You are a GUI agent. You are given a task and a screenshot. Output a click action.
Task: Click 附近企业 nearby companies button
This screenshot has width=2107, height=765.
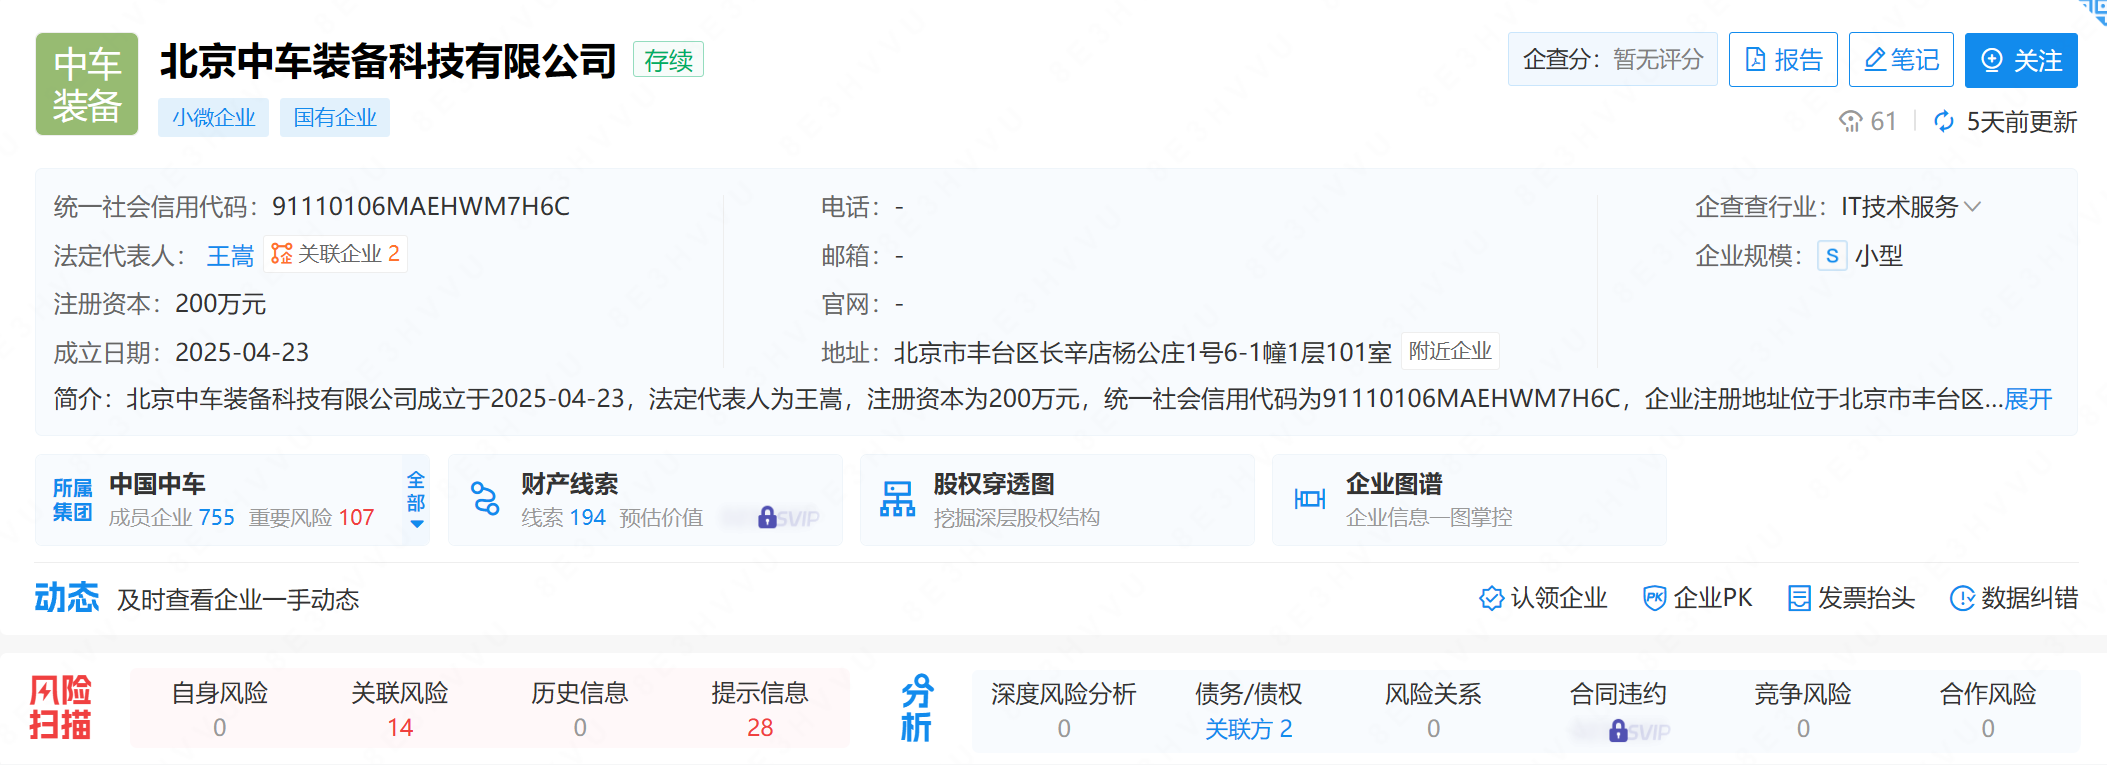click(x=1450, y=351)
